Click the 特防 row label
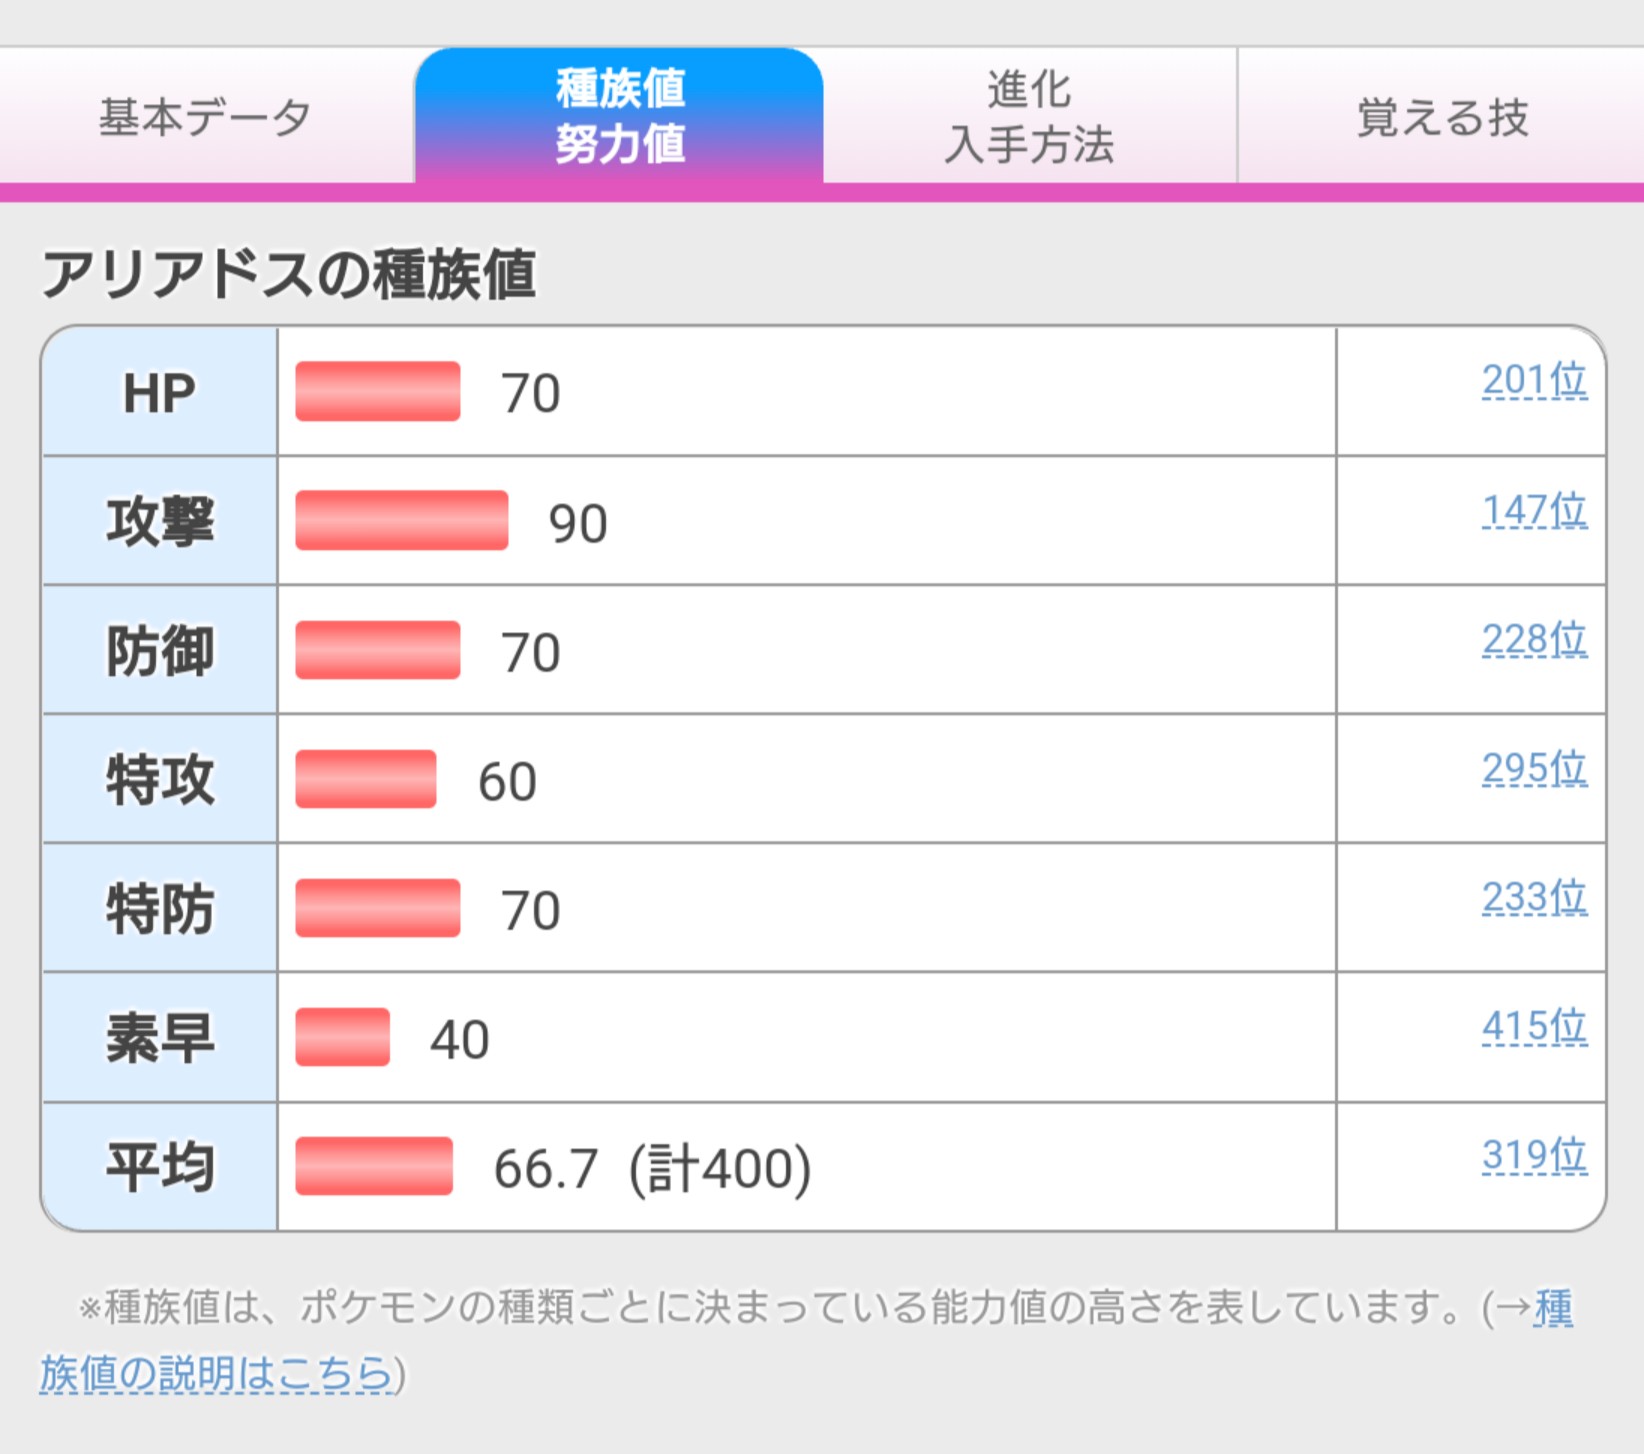1644x1454 pixels. point(160,909)
